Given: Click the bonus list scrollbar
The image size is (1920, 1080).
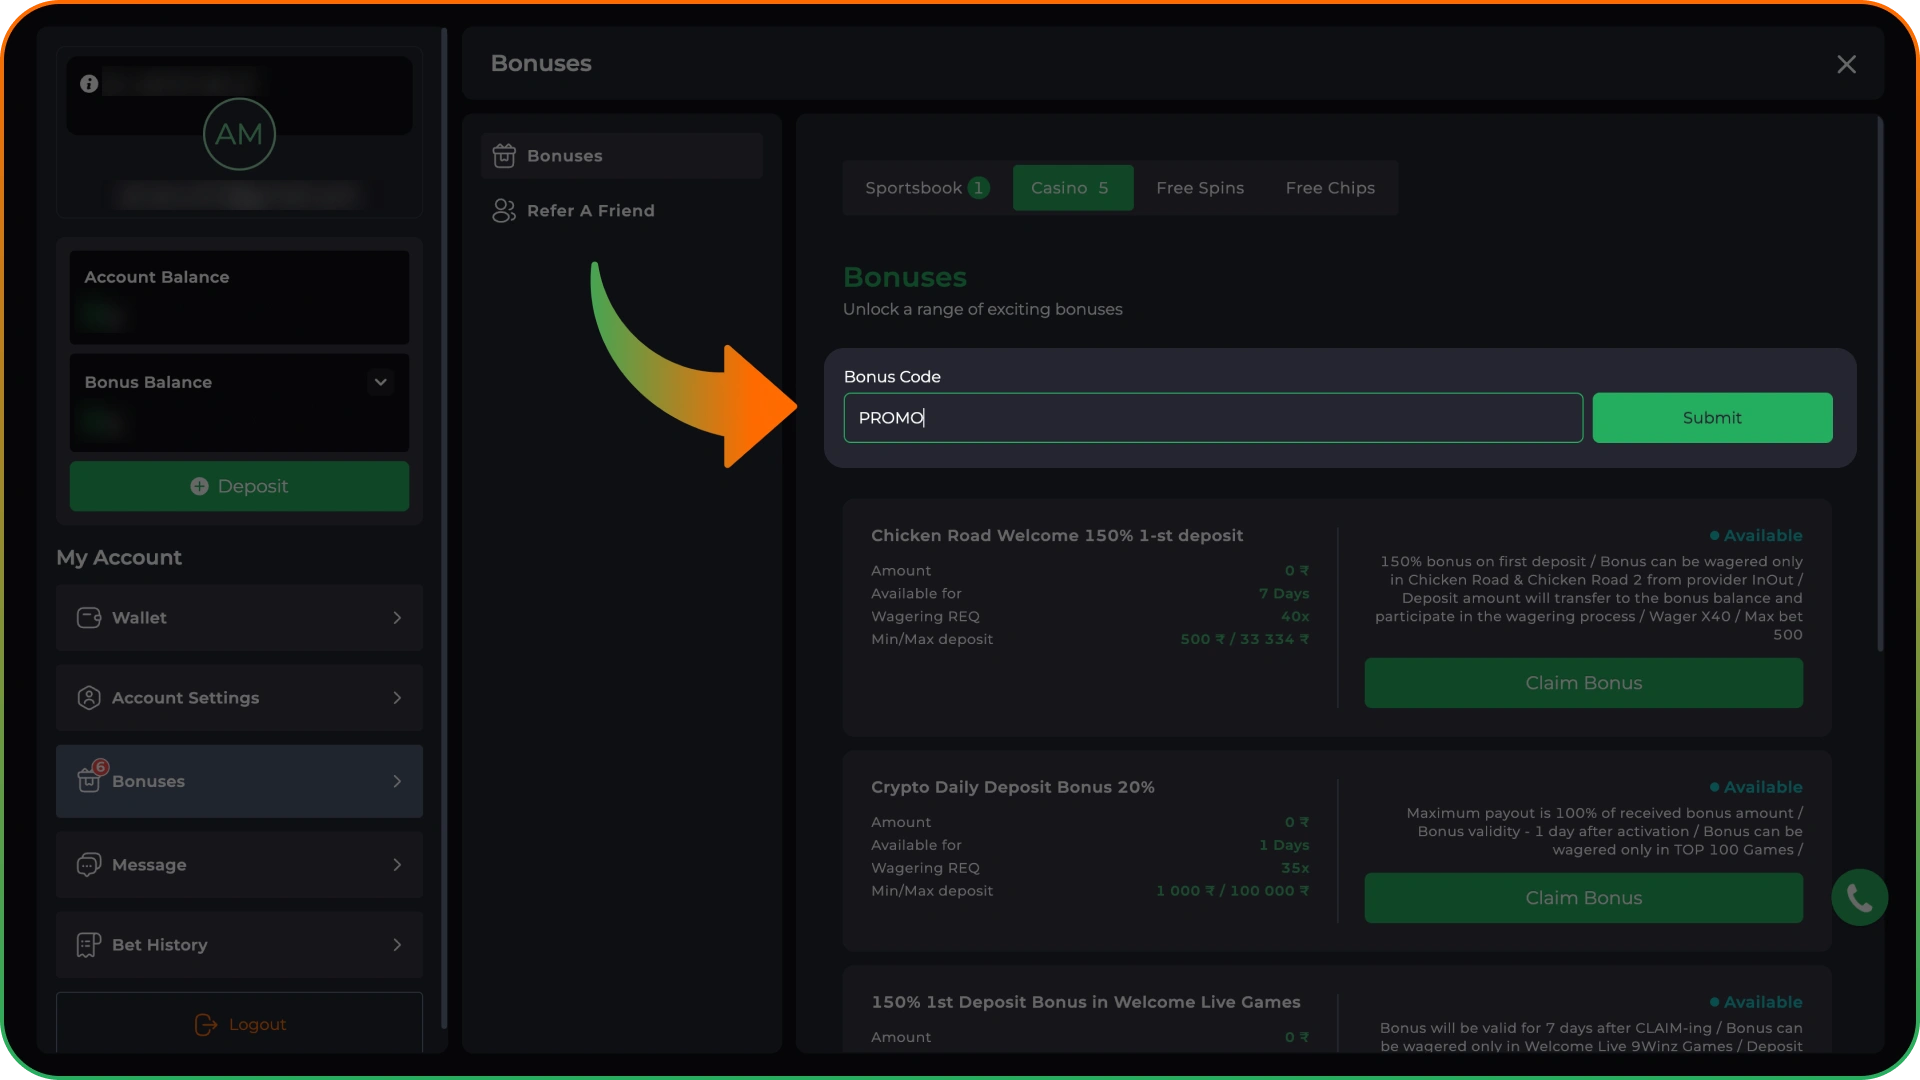Looking at the screenshot, I should pos(1880,385).
